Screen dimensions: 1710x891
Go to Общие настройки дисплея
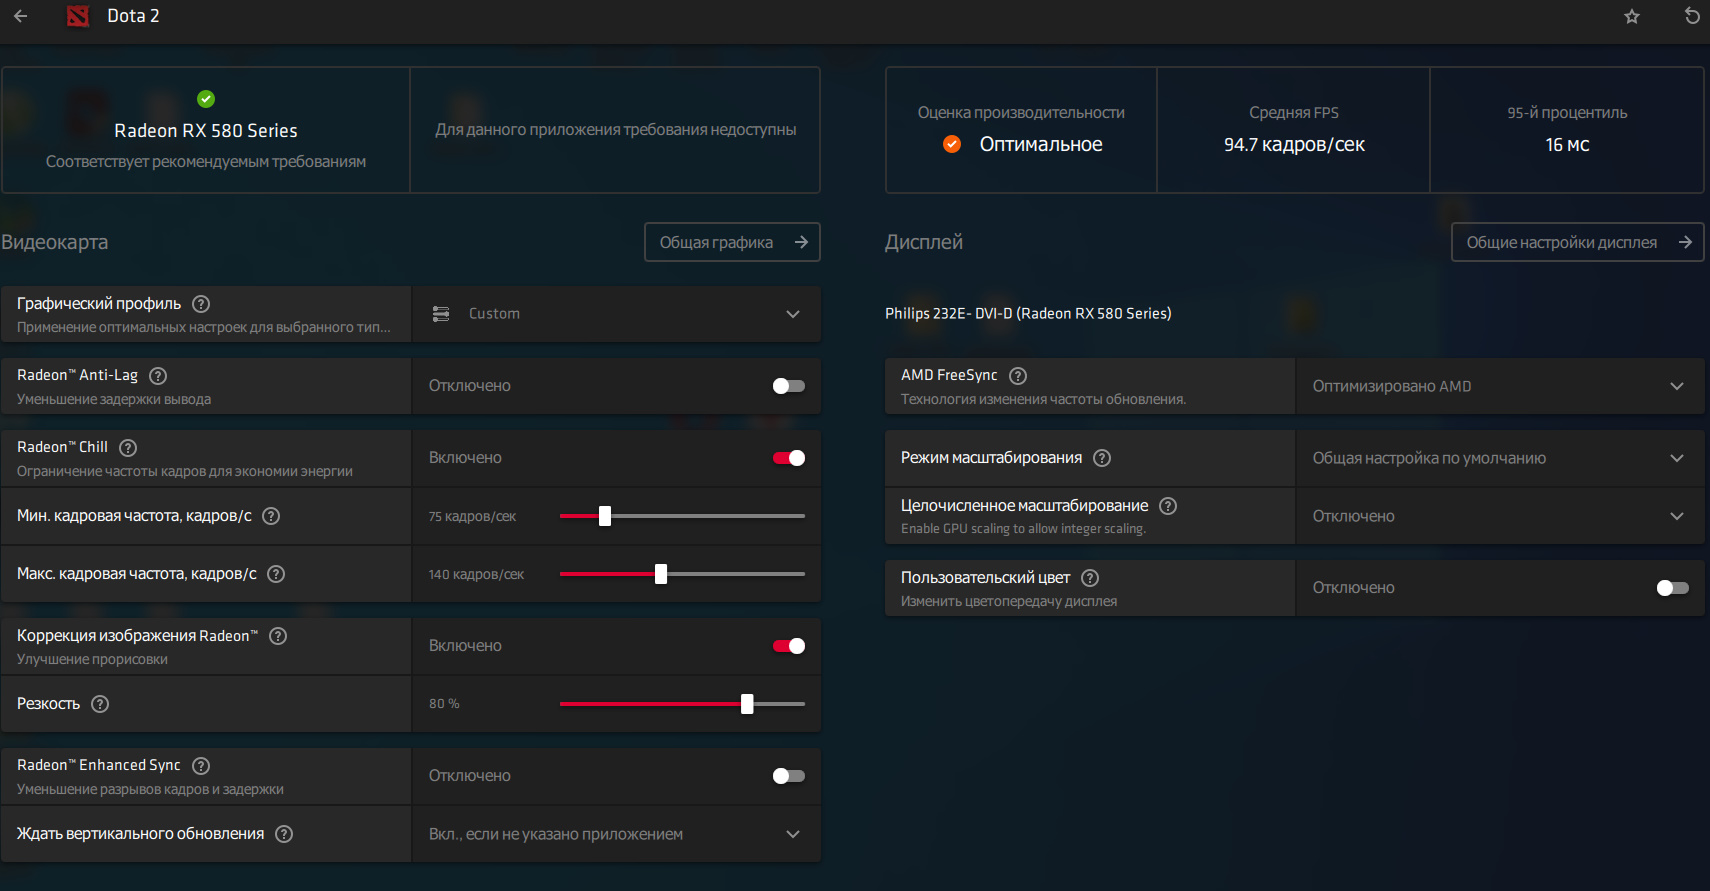1577,242
